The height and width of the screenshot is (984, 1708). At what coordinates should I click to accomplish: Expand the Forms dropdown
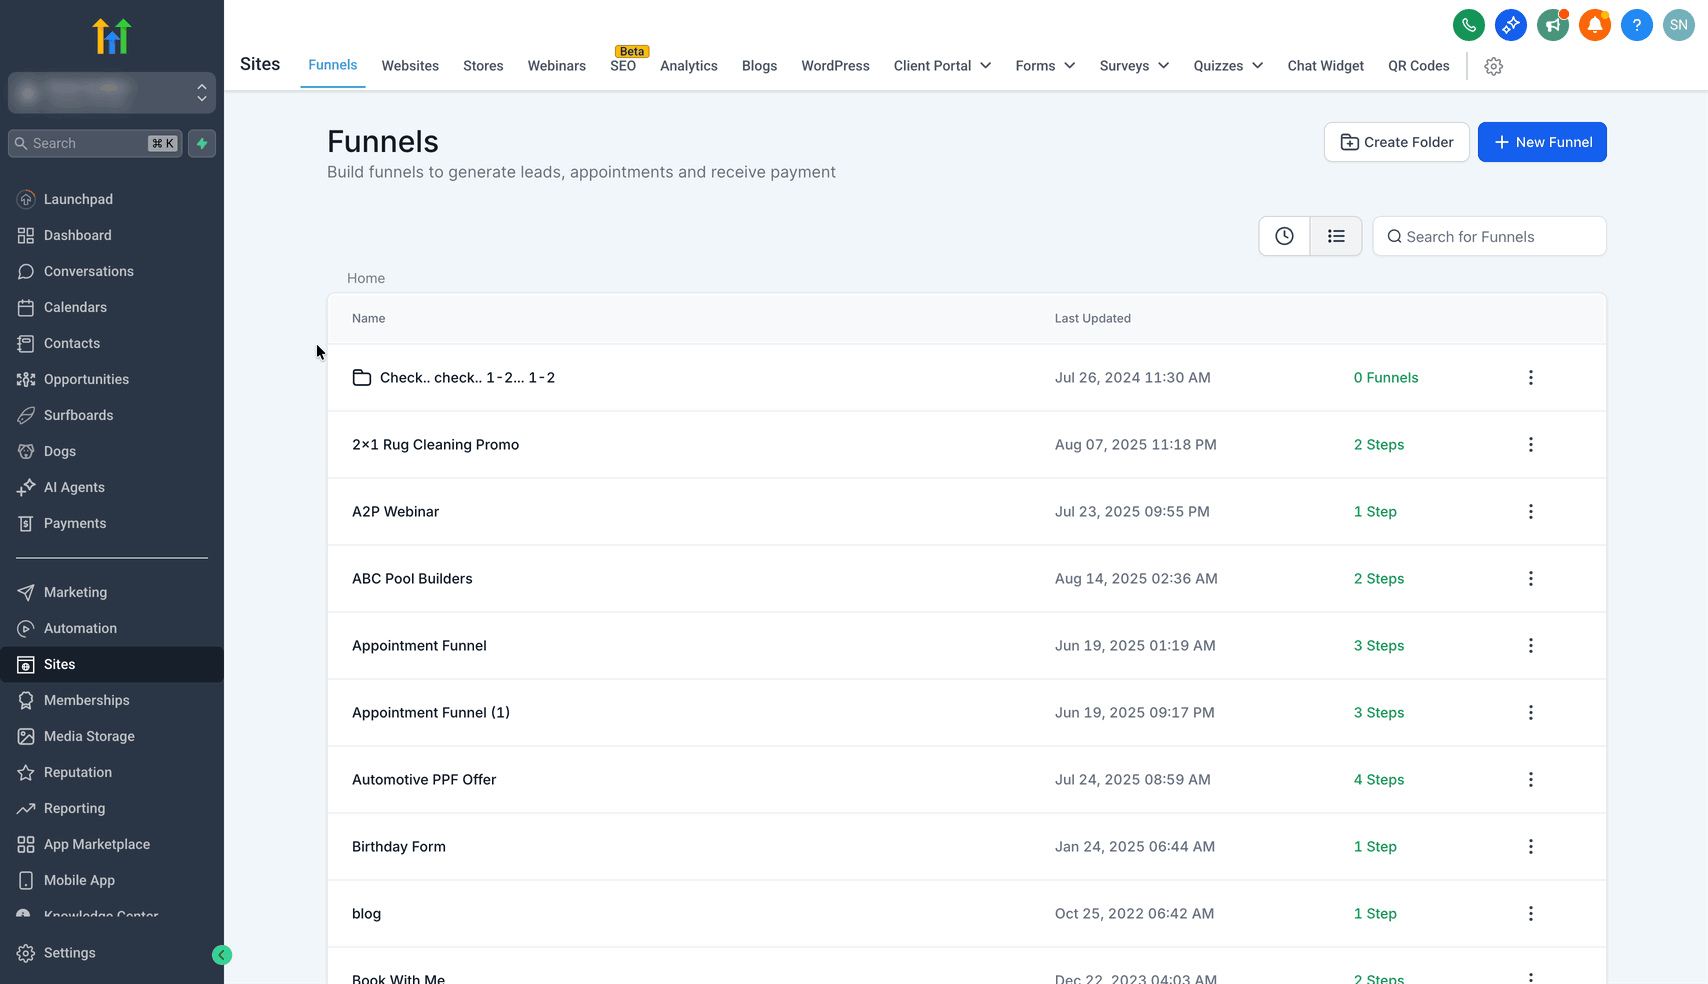[1045, 66]
